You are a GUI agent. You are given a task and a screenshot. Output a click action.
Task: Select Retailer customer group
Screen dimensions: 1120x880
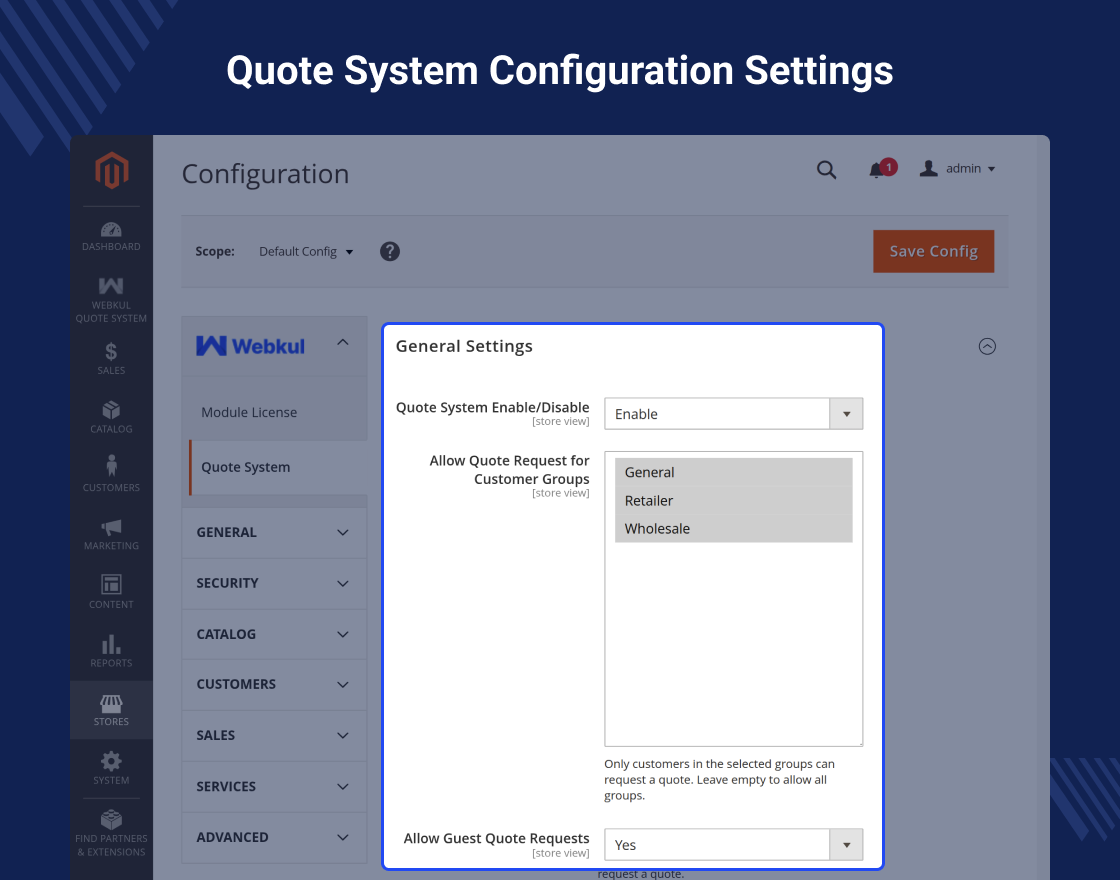[734, 501]
